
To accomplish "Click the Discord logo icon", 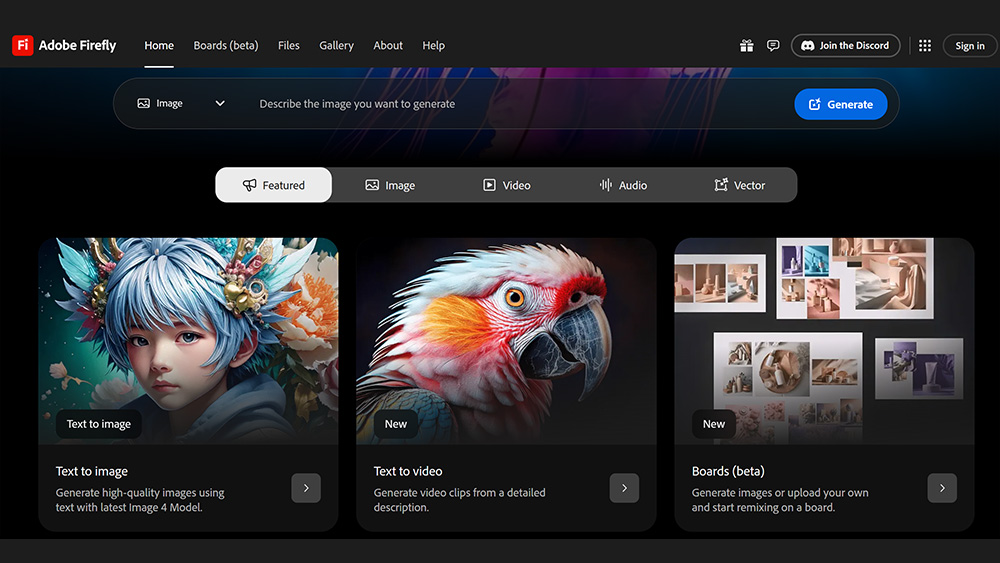I will (x=807, y=45).
